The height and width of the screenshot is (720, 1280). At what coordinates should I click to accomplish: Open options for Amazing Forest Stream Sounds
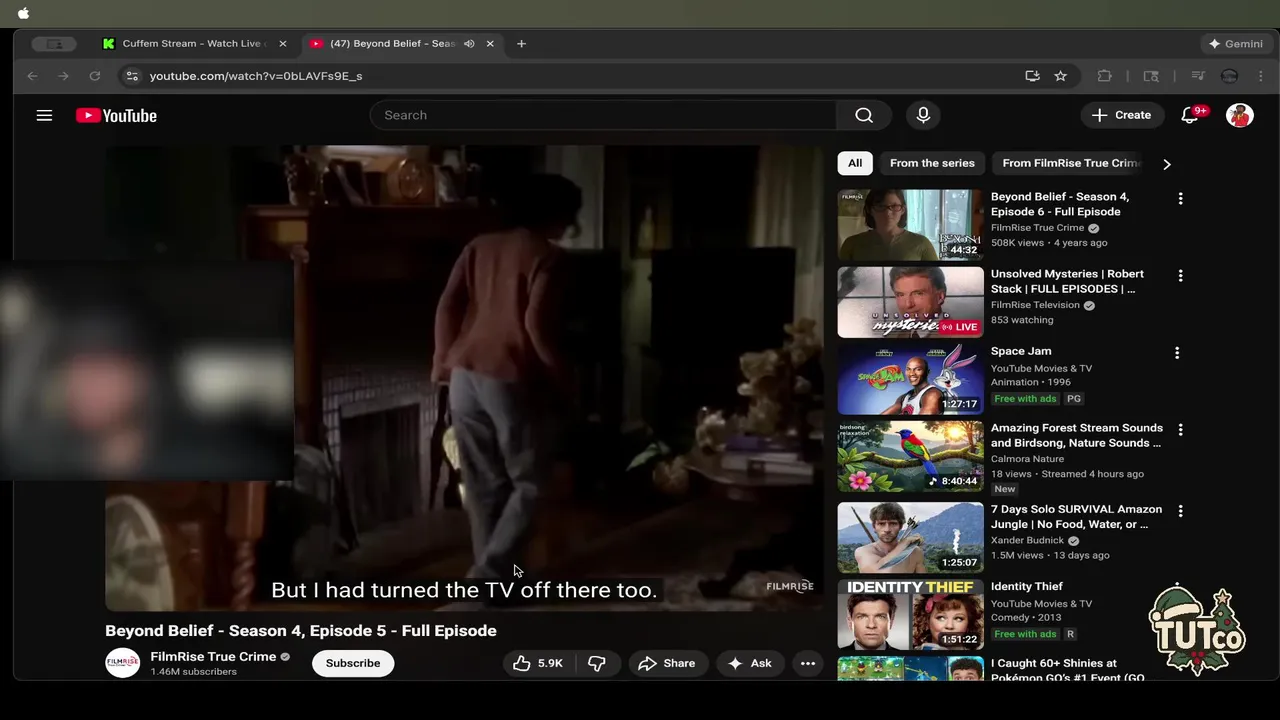tap(1180, 430)
